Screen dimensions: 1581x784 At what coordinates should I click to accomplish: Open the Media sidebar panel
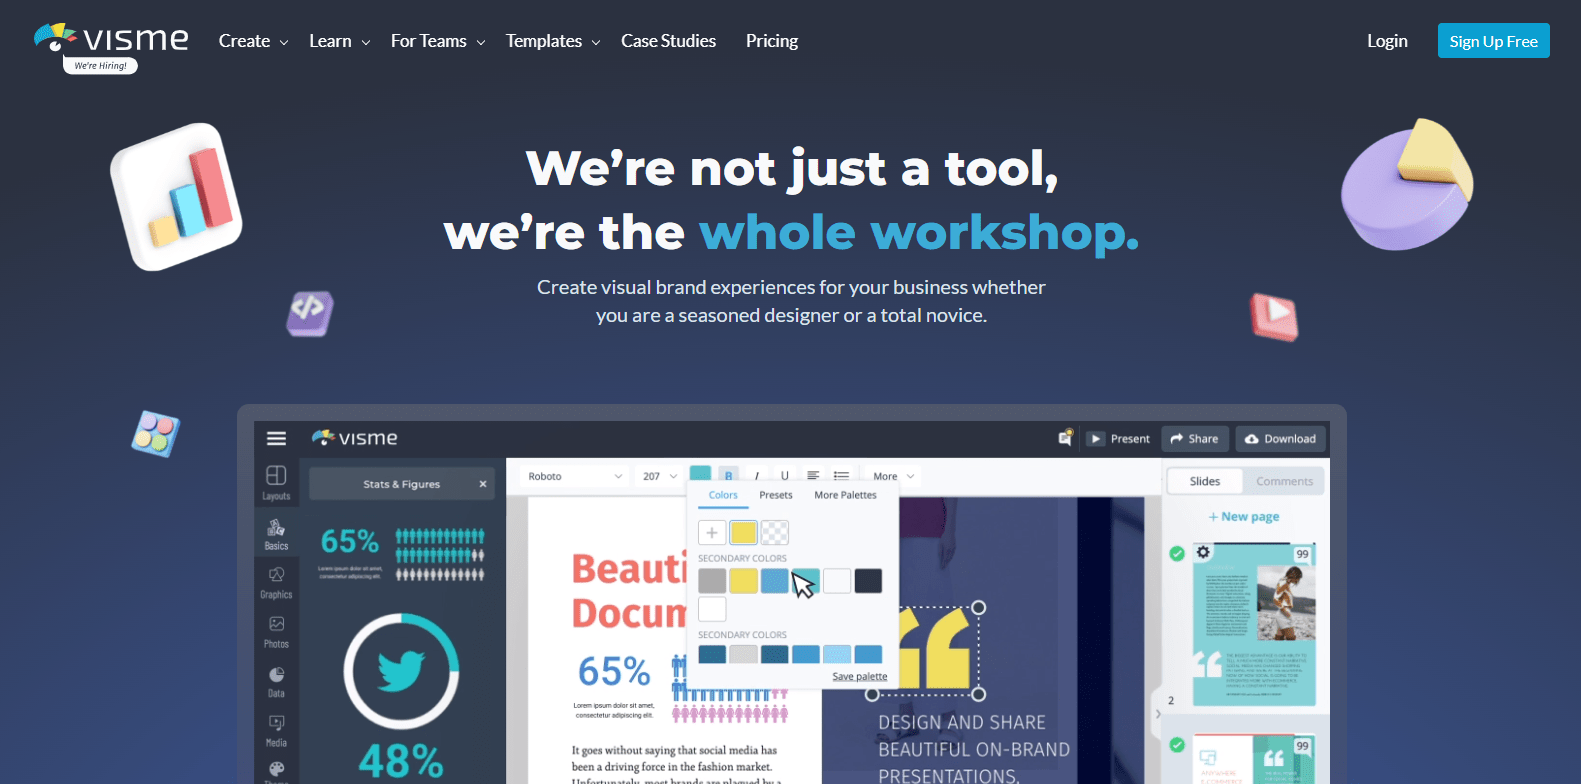point(276,730)
